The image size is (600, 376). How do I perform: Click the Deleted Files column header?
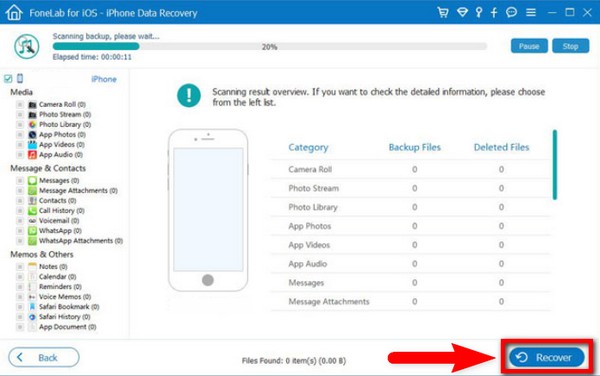501,147
